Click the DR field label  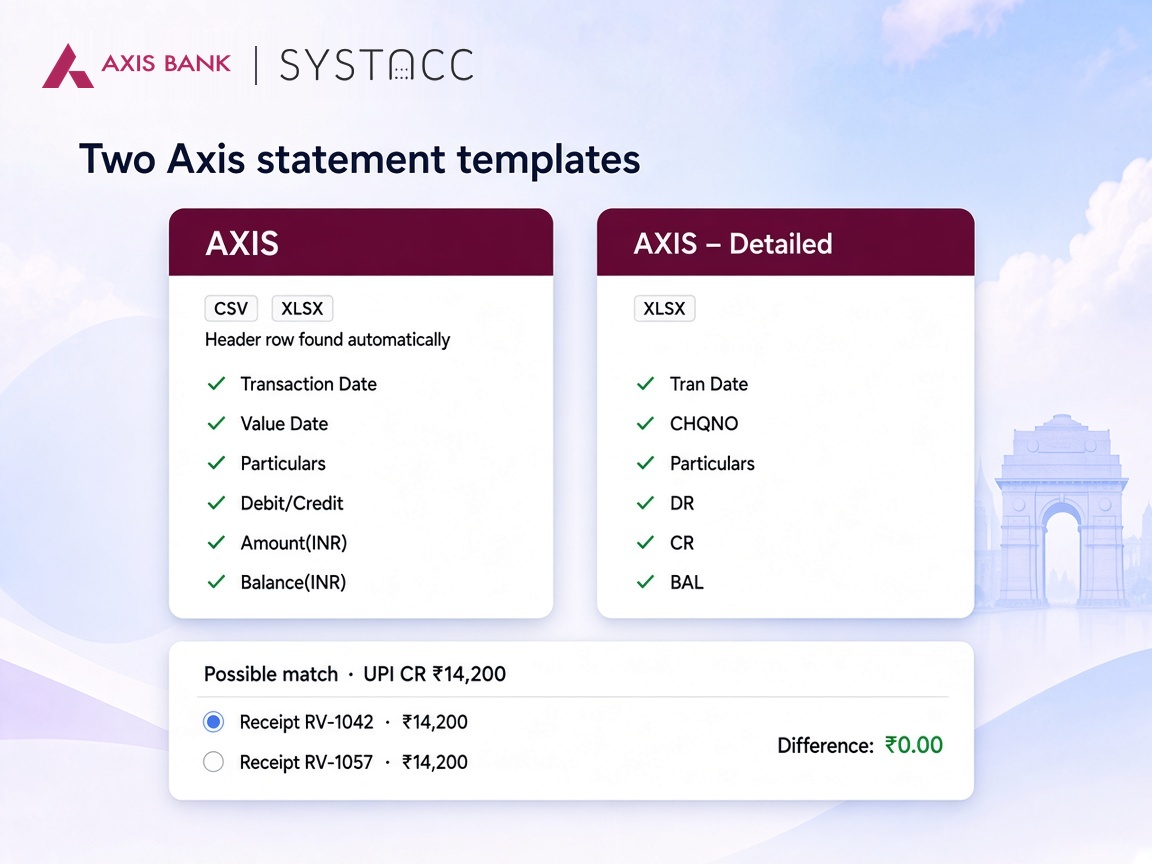[x=682, y=503]
